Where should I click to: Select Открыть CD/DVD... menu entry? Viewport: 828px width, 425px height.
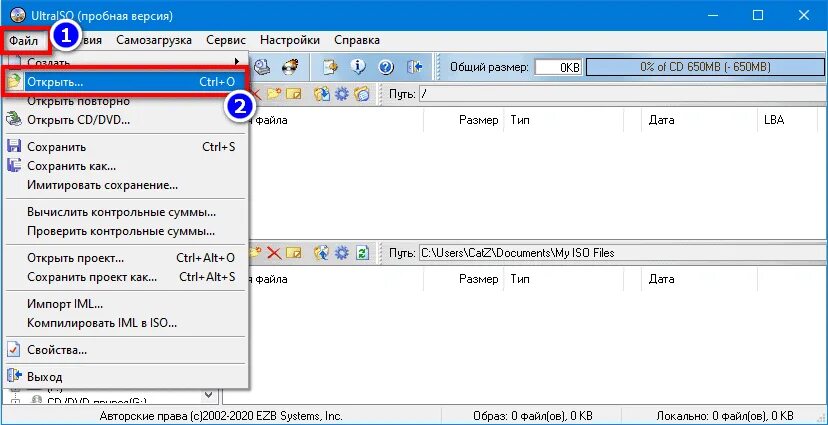[127, 120]
